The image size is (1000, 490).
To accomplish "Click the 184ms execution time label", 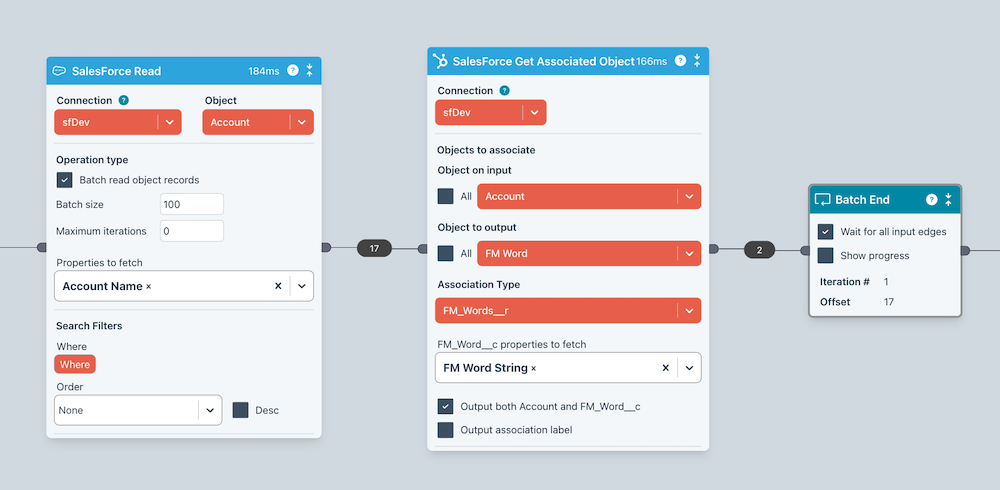I will point(264,71).
